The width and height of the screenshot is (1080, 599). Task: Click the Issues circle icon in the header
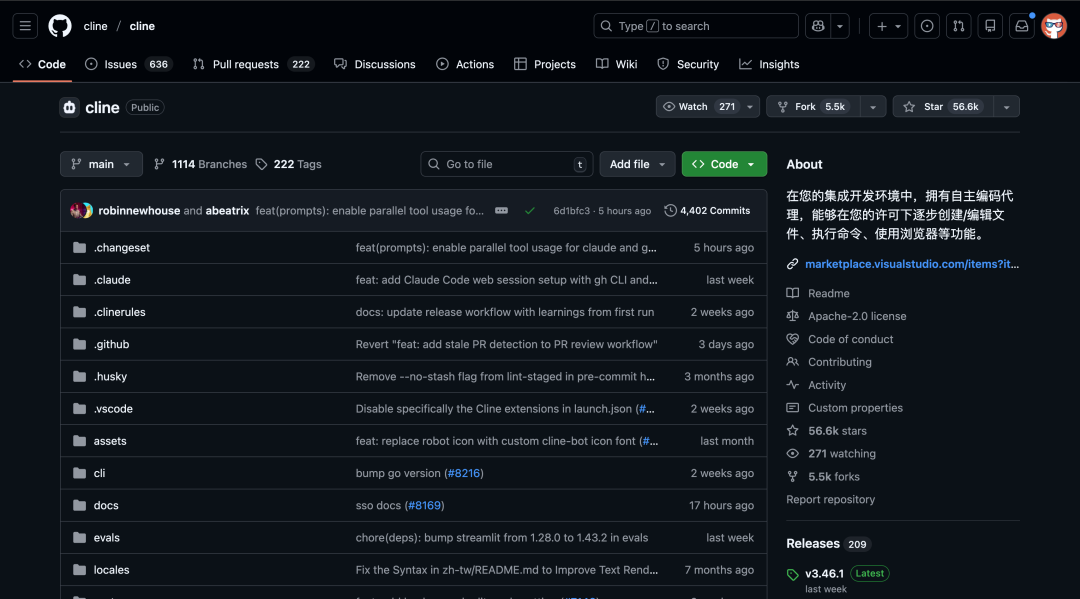coord(926,25)
